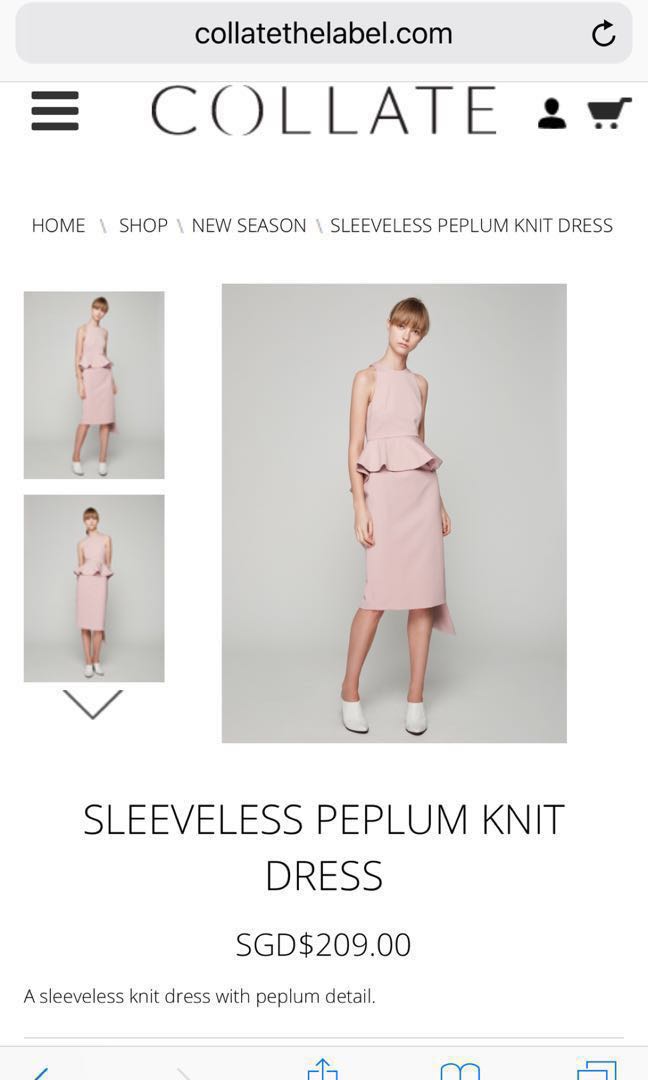Open the shopping cart
This screenshot has width=648, height=1080.
(x=609, y=113)
